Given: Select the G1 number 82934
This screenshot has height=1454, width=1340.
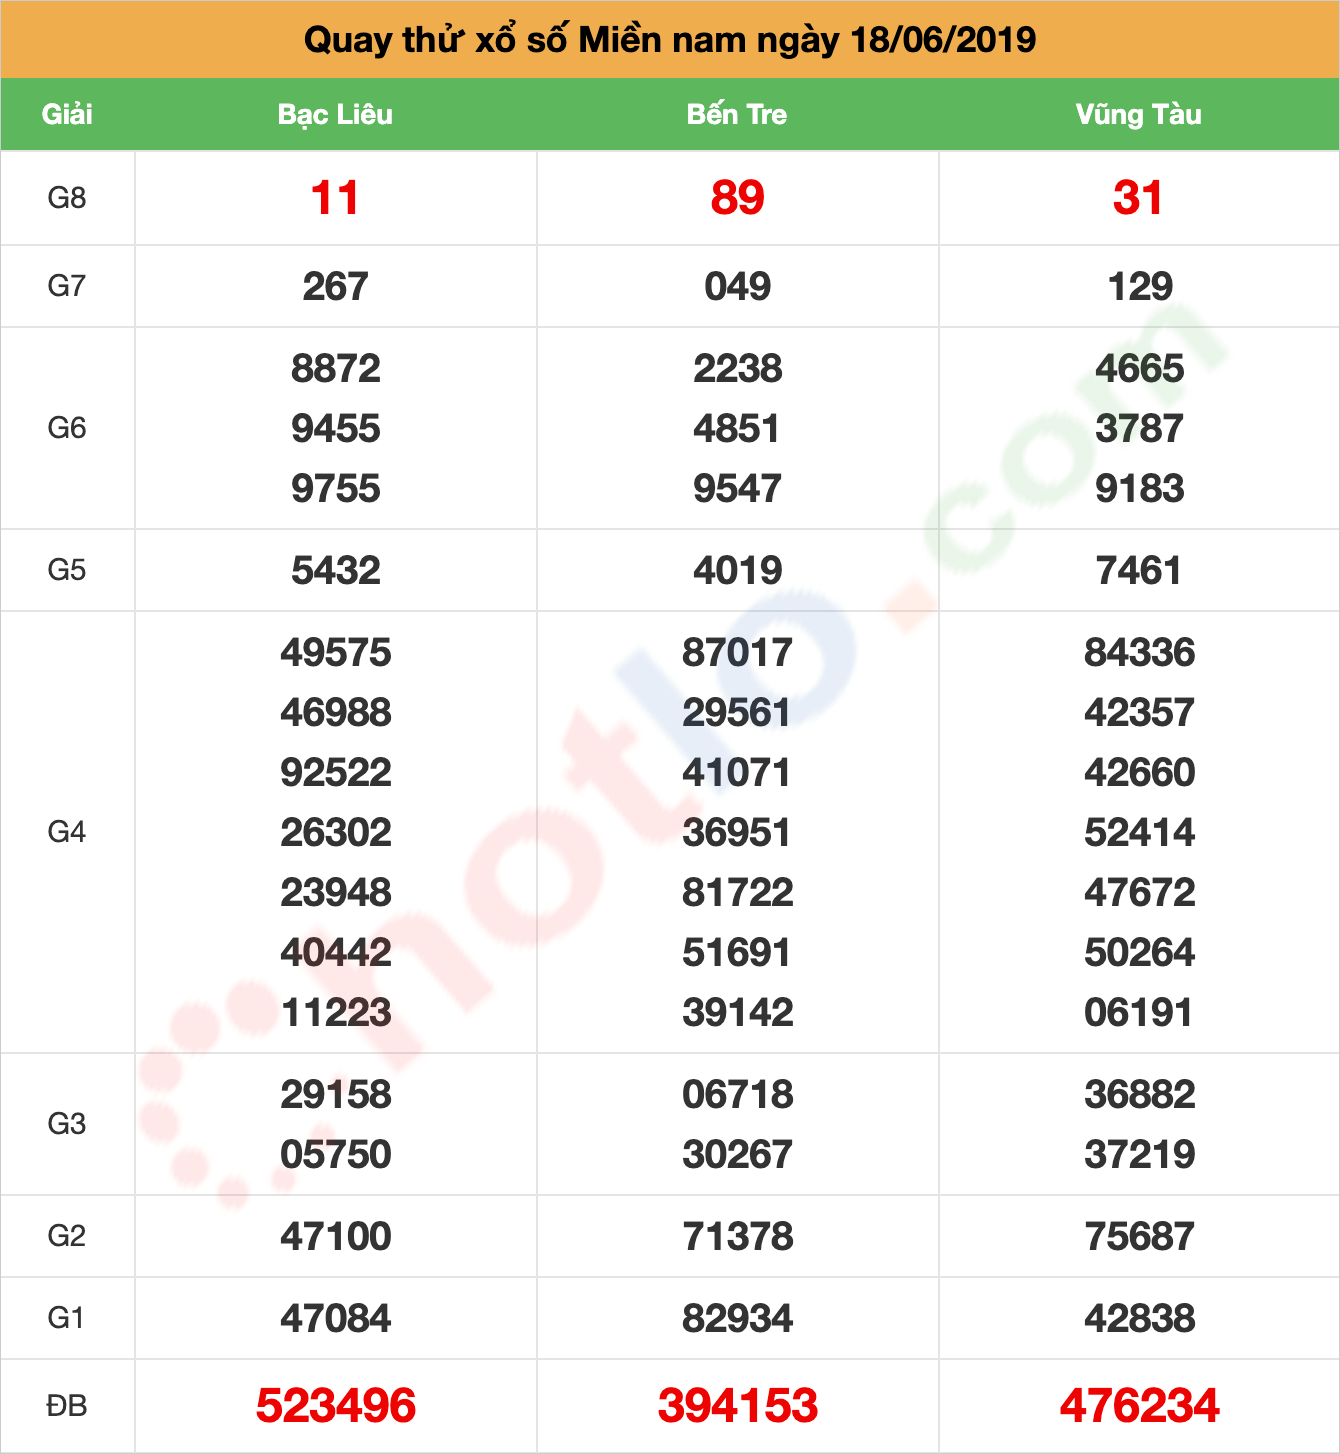Looking at the screenshot, I should [737, 1319].
